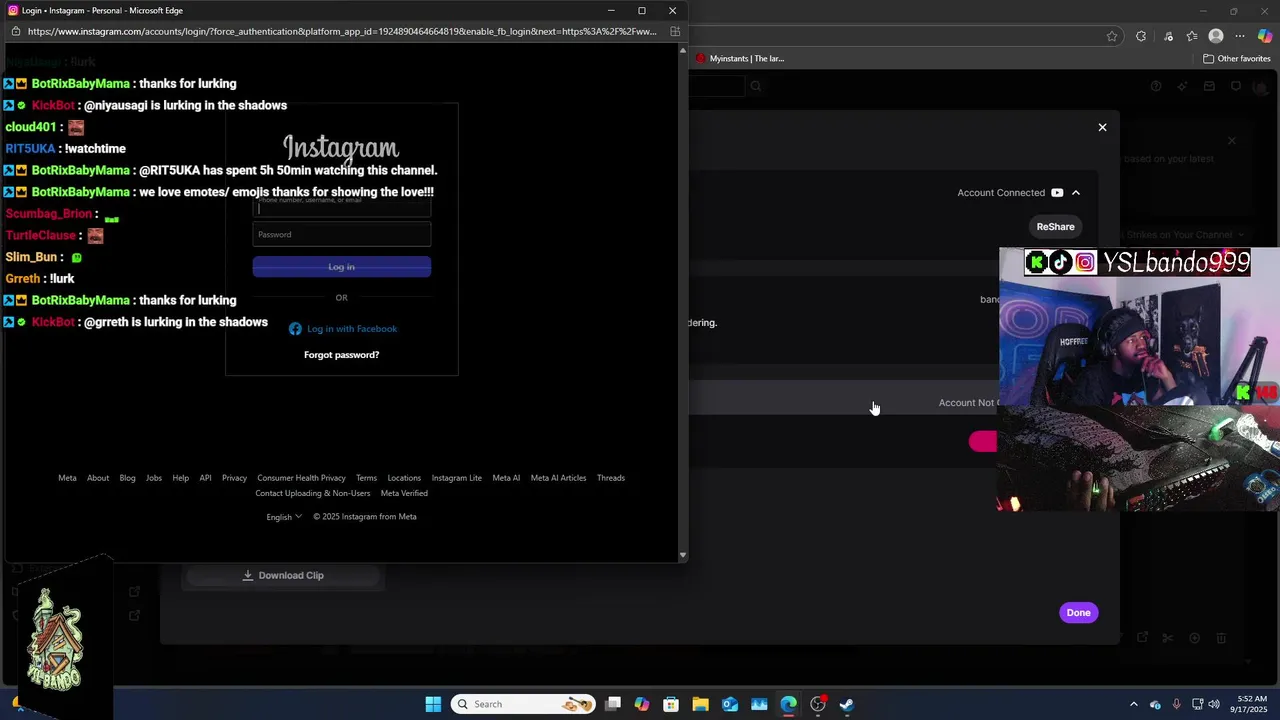Open the Edge Extensions puzzle icon
This screenshot has height=720, width=1280.
click(1141, 36)
